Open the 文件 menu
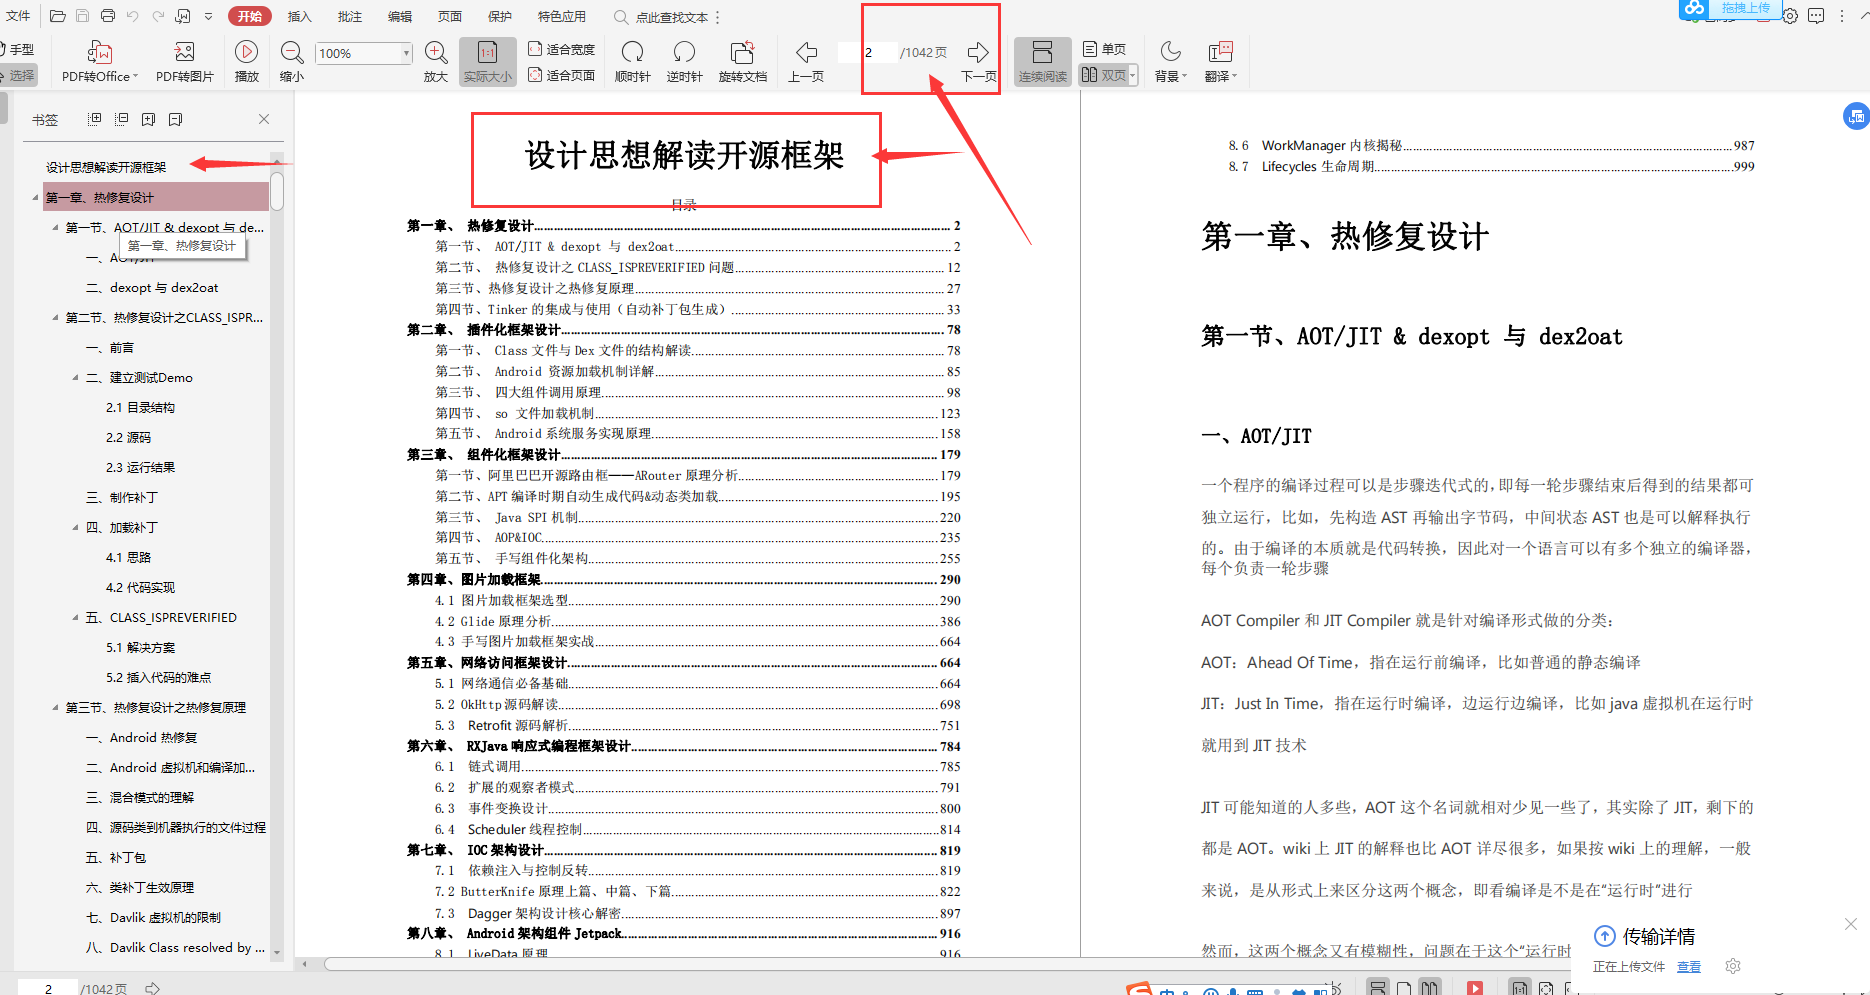 18,16
